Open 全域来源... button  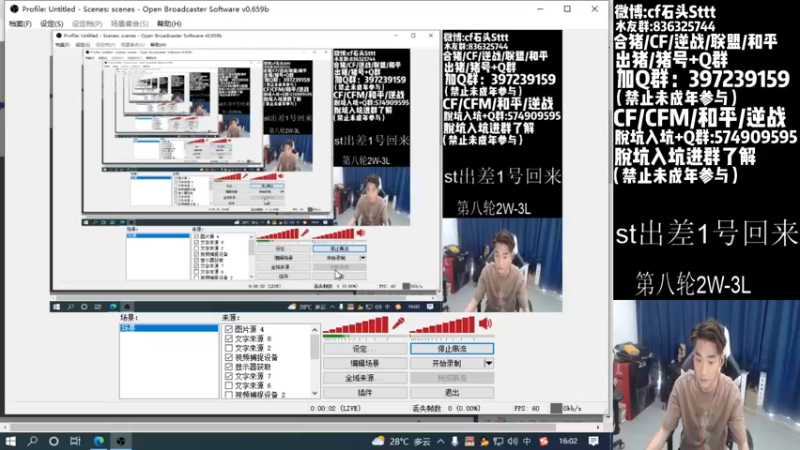[x=365, y=378]
